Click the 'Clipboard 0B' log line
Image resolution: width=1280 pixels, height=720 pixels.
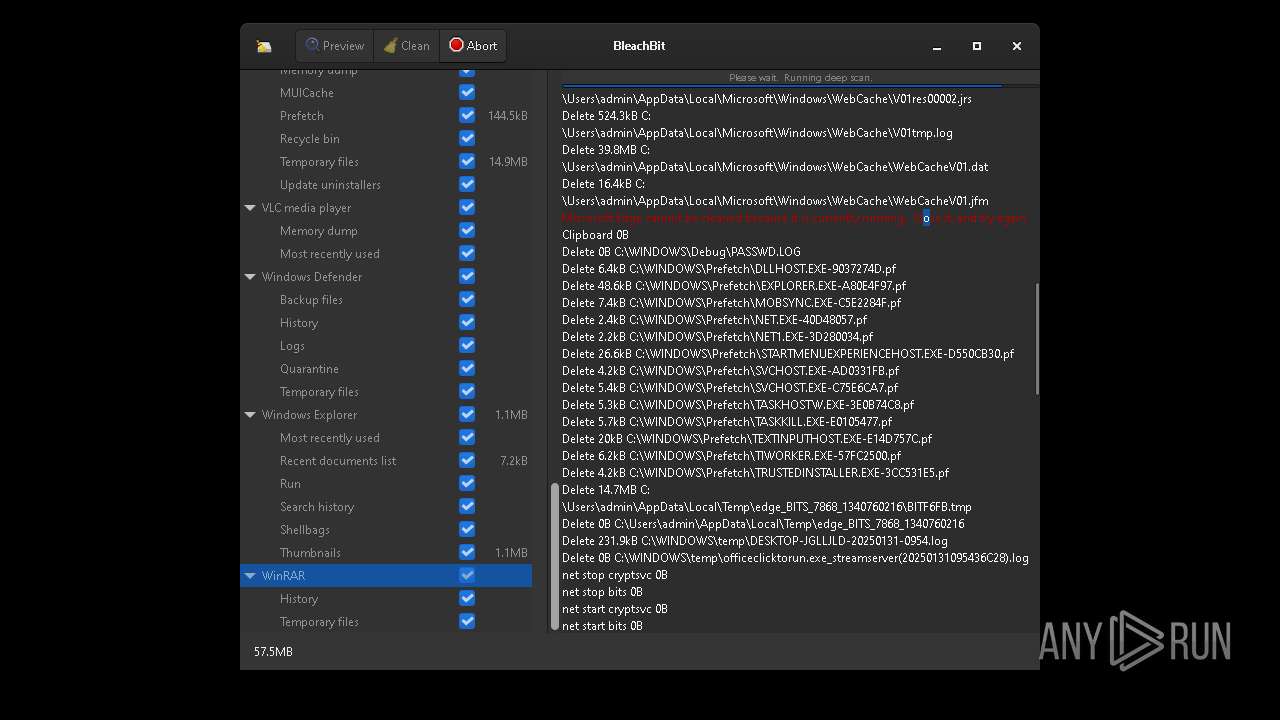coord(595,235)
